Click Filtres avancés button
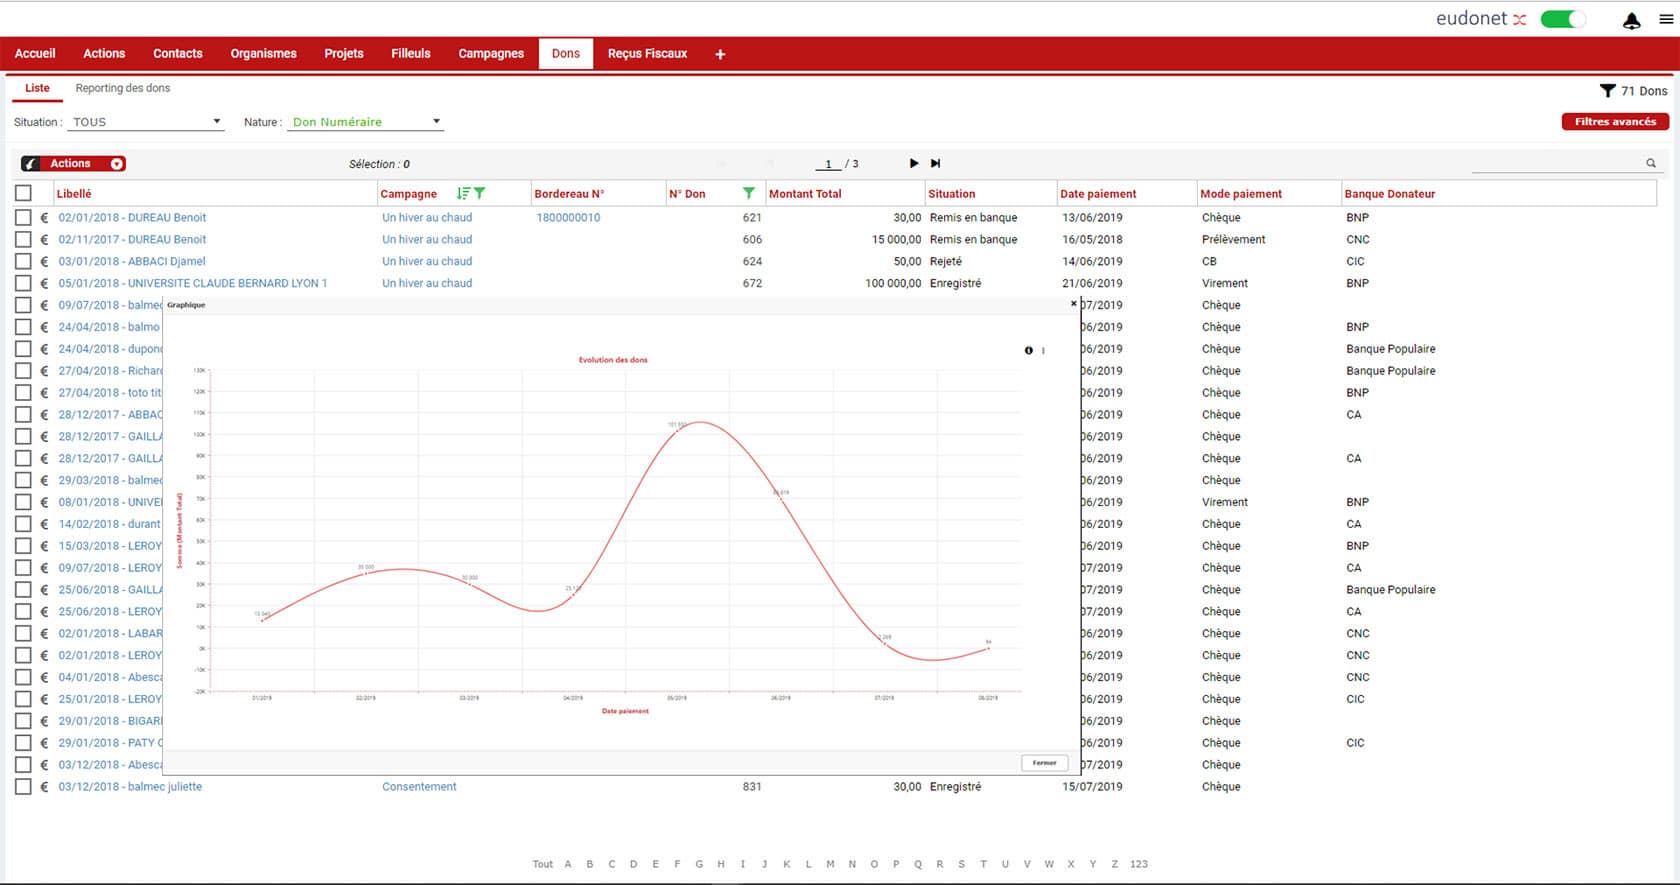The image size is (1680, 885). pos(1615,122)
